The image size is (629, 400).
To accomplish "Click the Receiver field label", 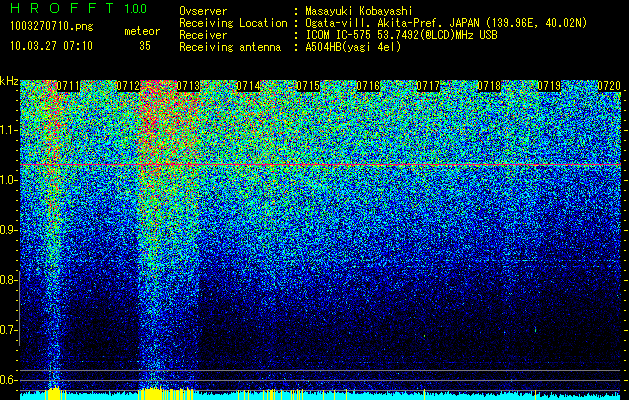I will [203, 35].
